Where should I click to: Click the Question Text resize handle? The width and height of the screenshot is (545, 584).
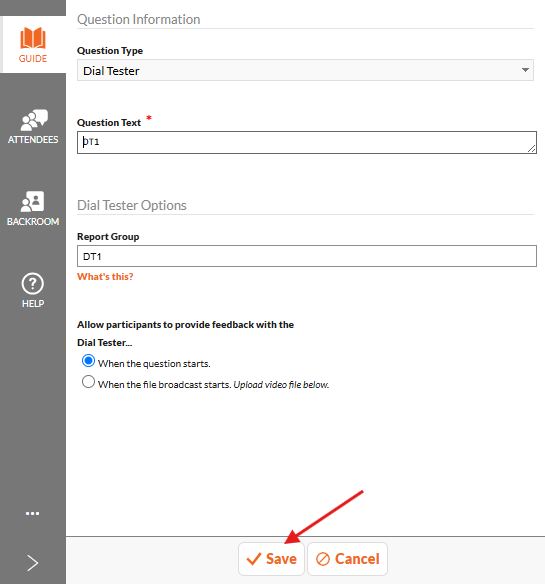click(x=532, y=149)
